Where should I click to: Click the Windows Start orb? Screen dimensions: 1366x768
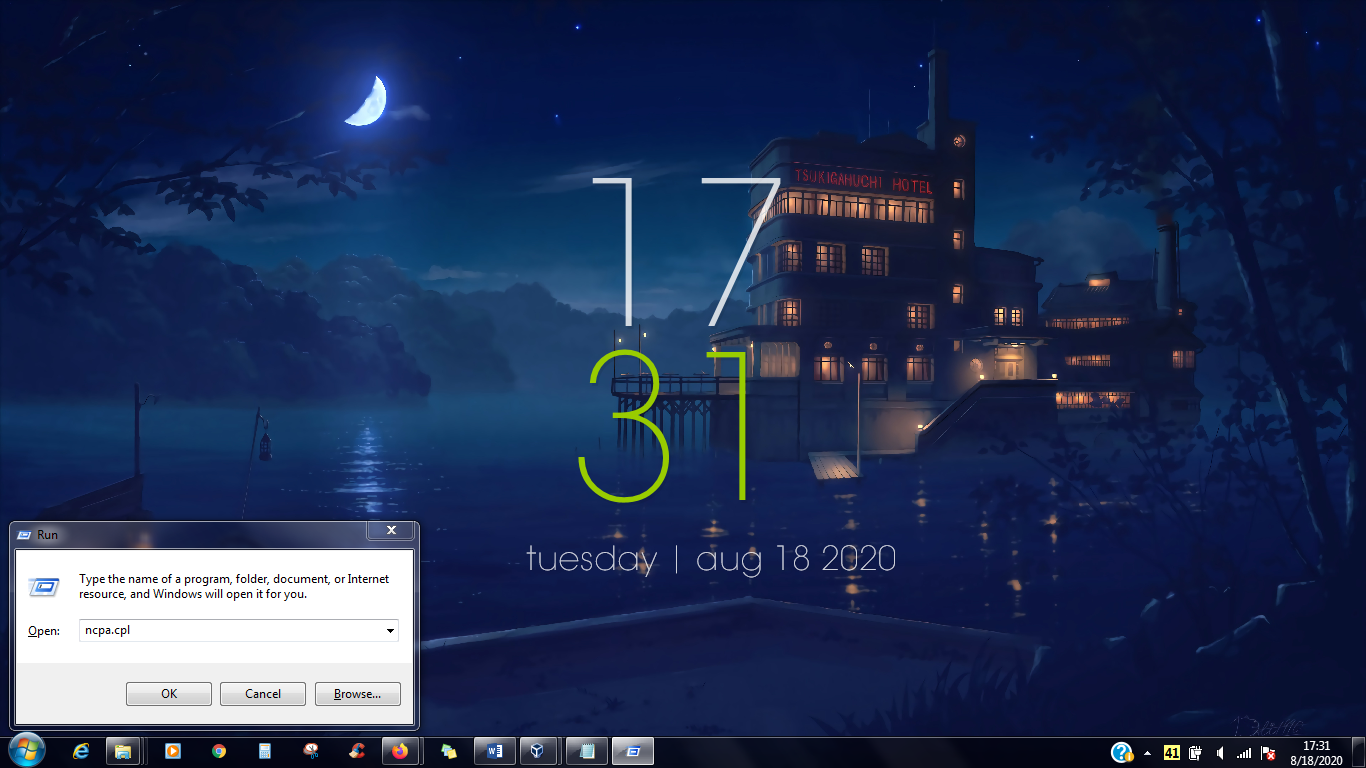coord(26,750)
